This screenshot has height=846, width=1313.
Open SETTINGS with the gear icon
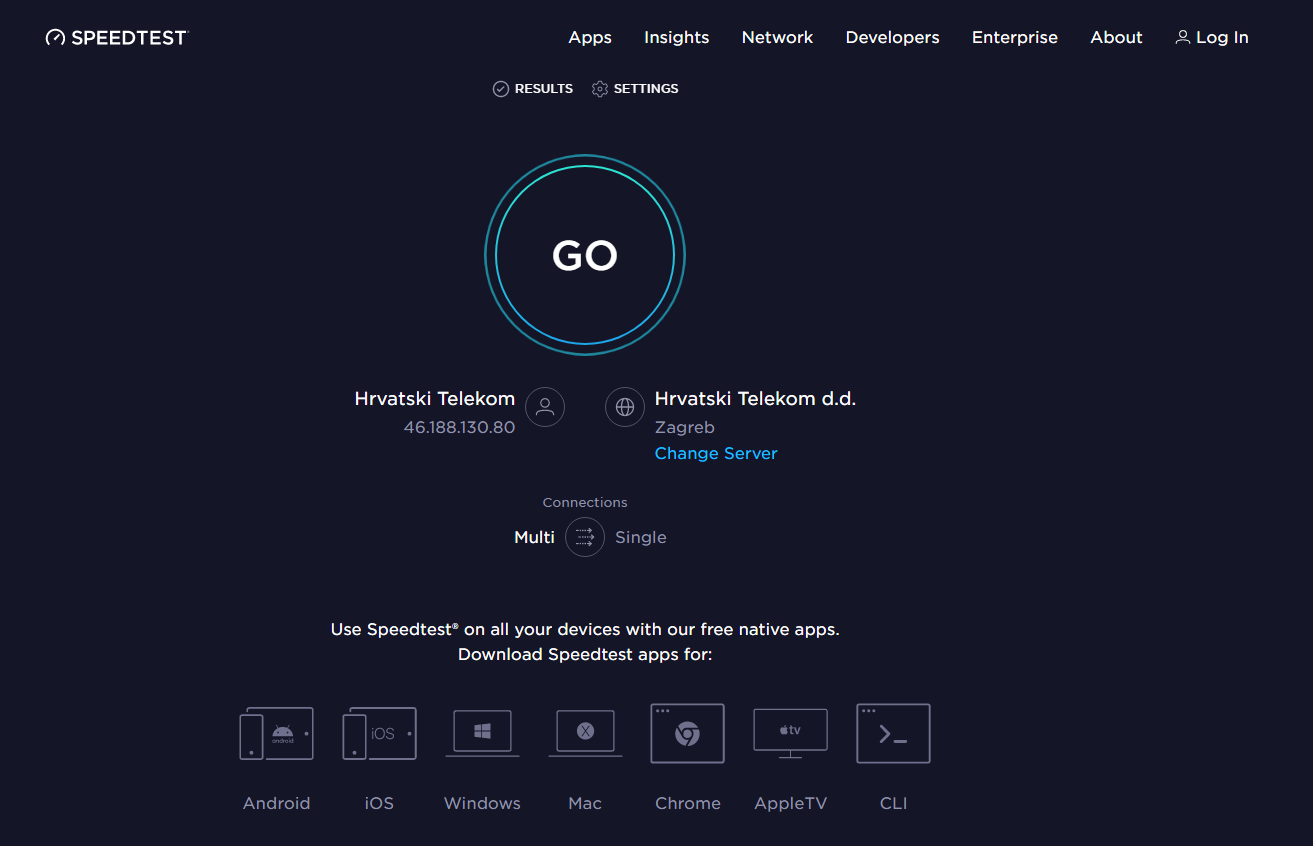(635, 89)
